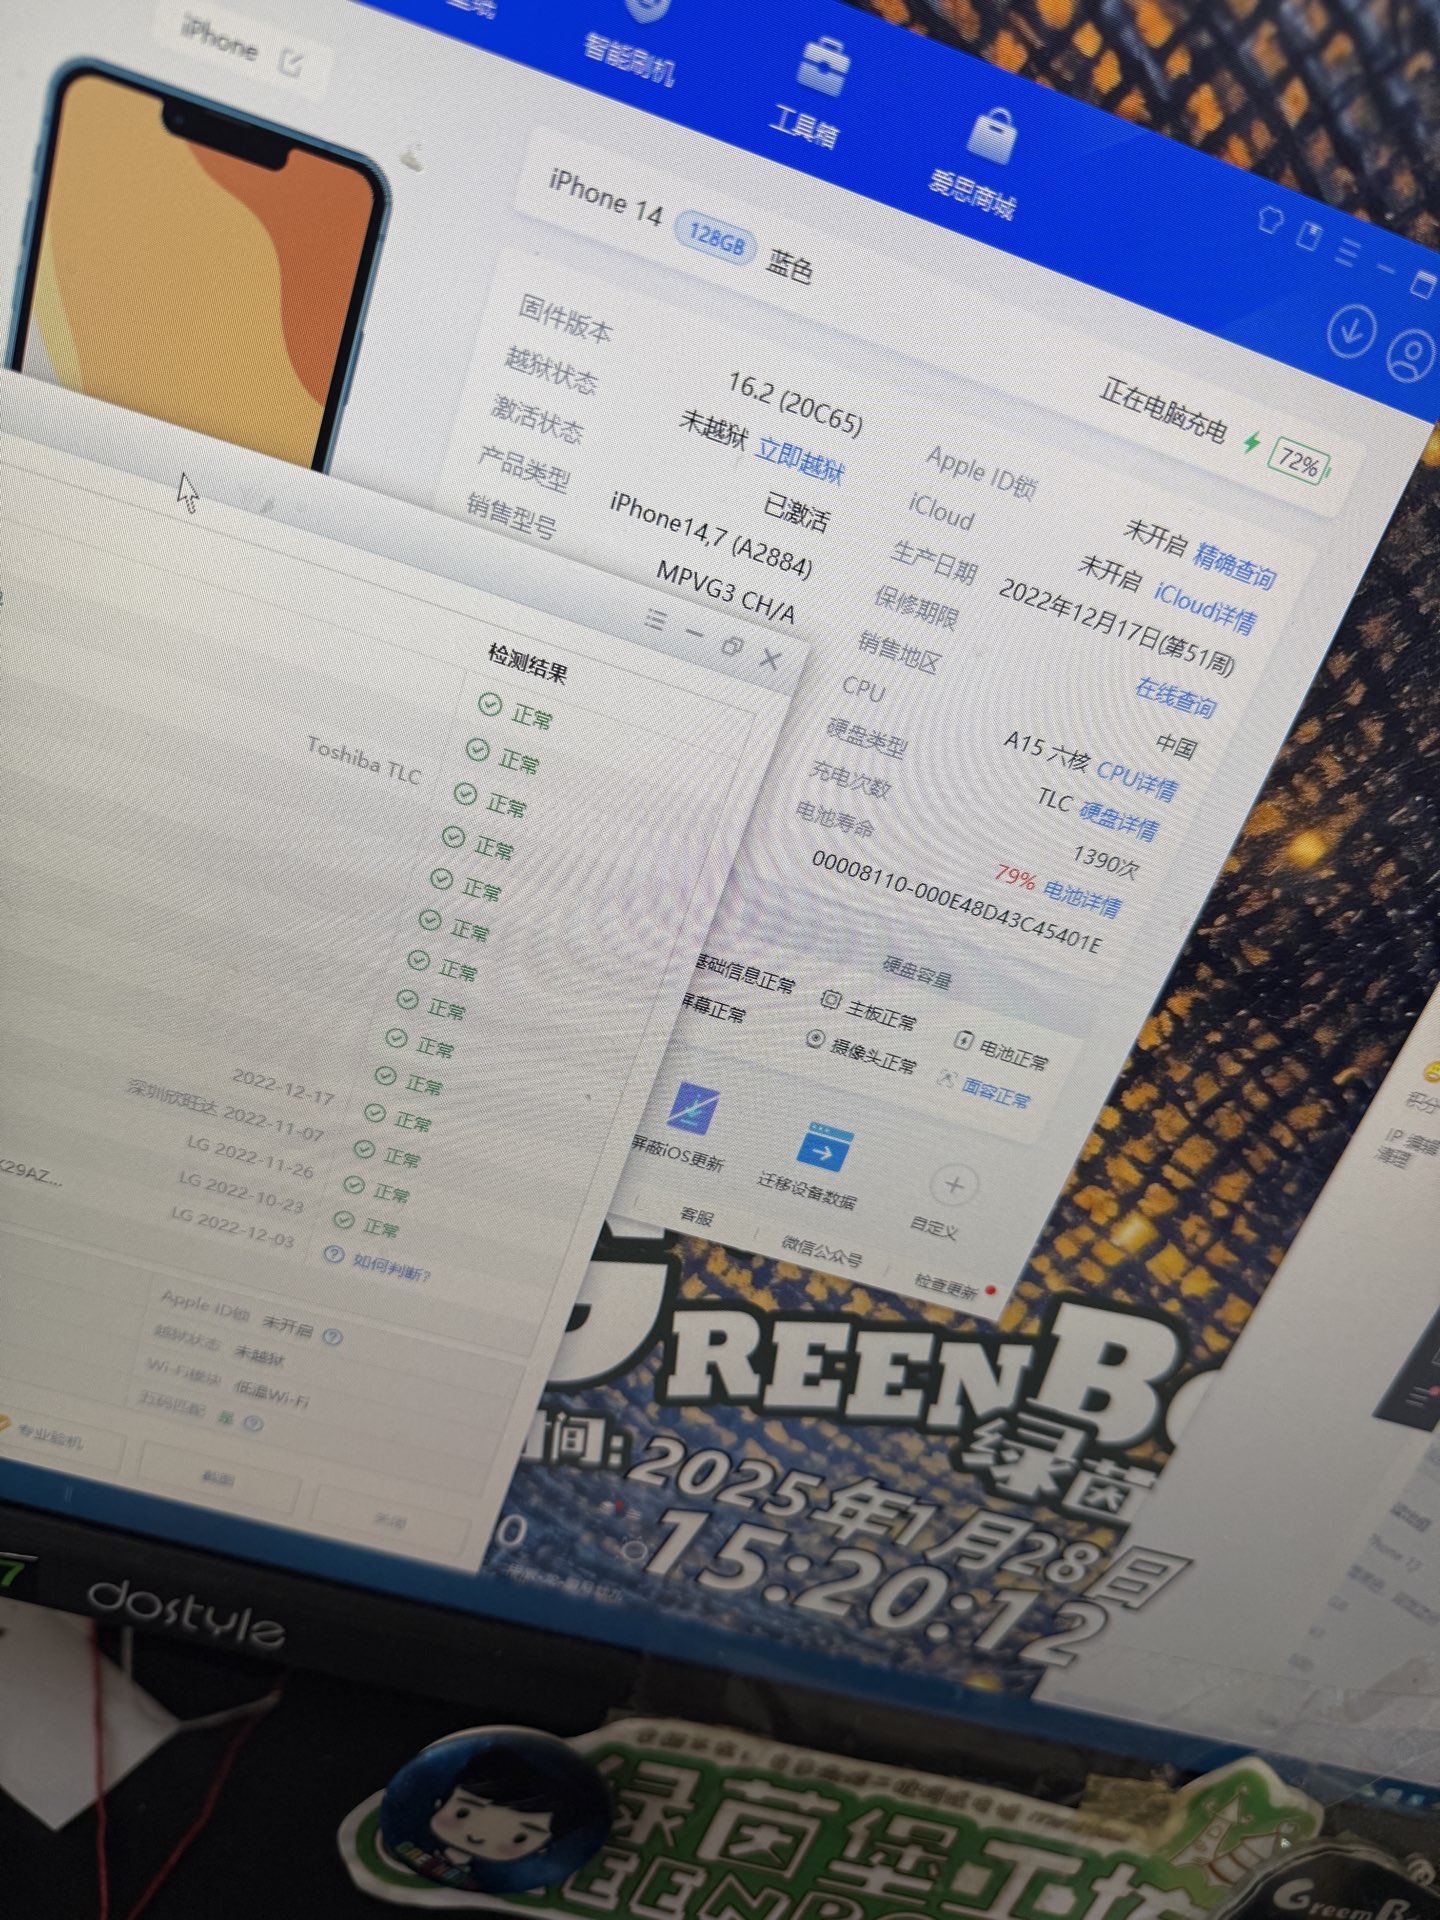Click 检查更新 check for updates
Image resolution: width=1440 pixels, height=1920 pixels.
946,1284
